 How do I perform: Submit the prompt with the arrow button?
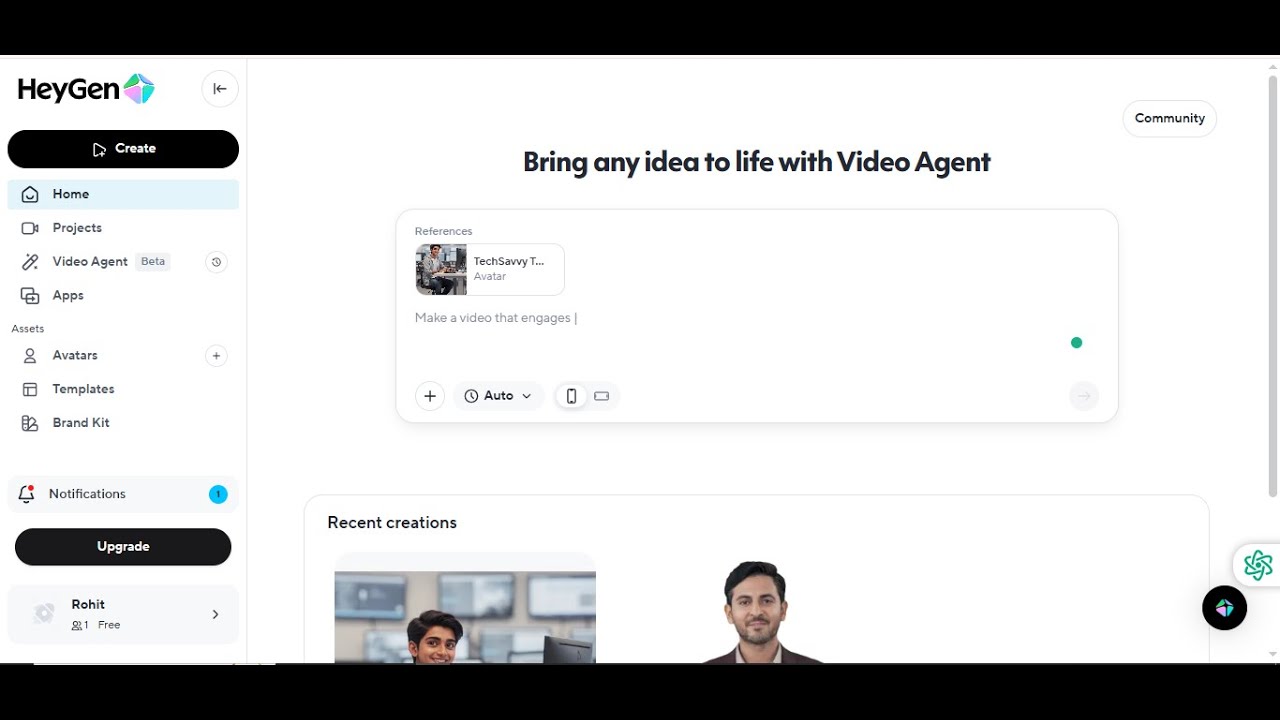click(1083, 396)
